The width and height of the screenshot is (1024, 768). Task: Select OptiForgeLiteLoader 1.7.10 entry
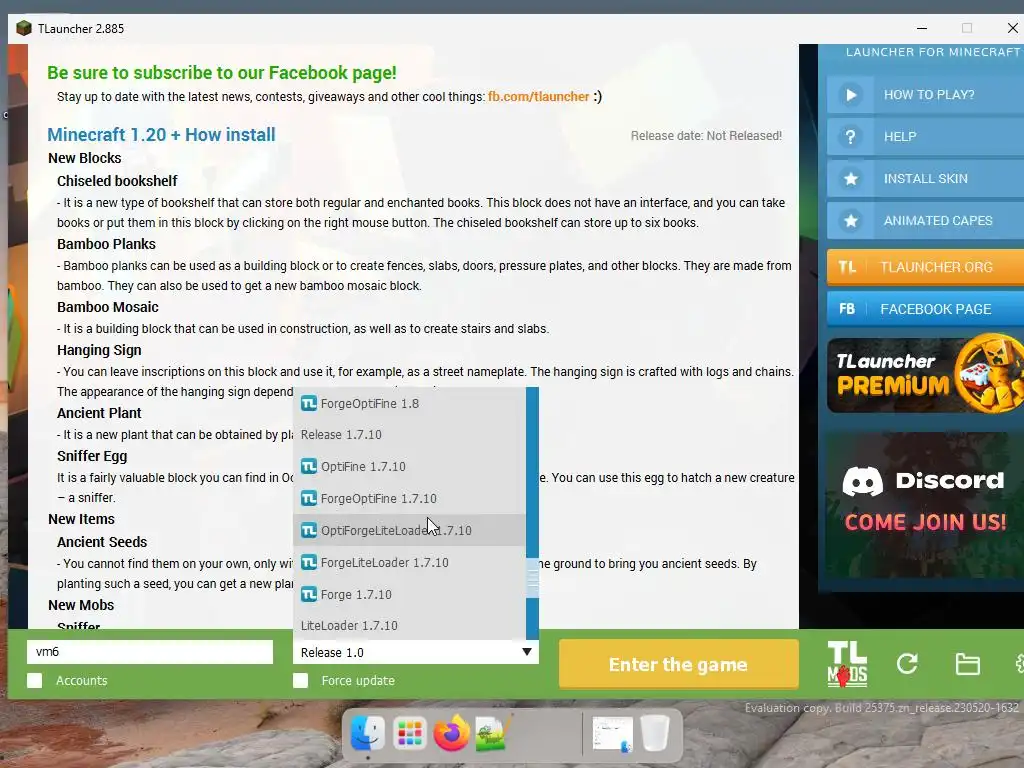(x=409, y=530)
